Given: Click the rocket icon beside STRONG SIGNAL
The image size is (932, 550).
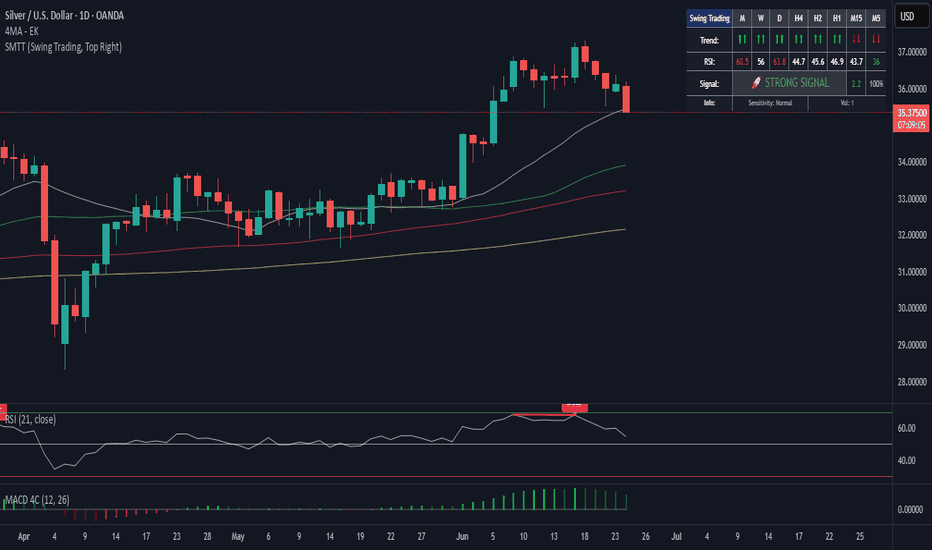Looking at the screenshot, I should (x=755, y=83).
